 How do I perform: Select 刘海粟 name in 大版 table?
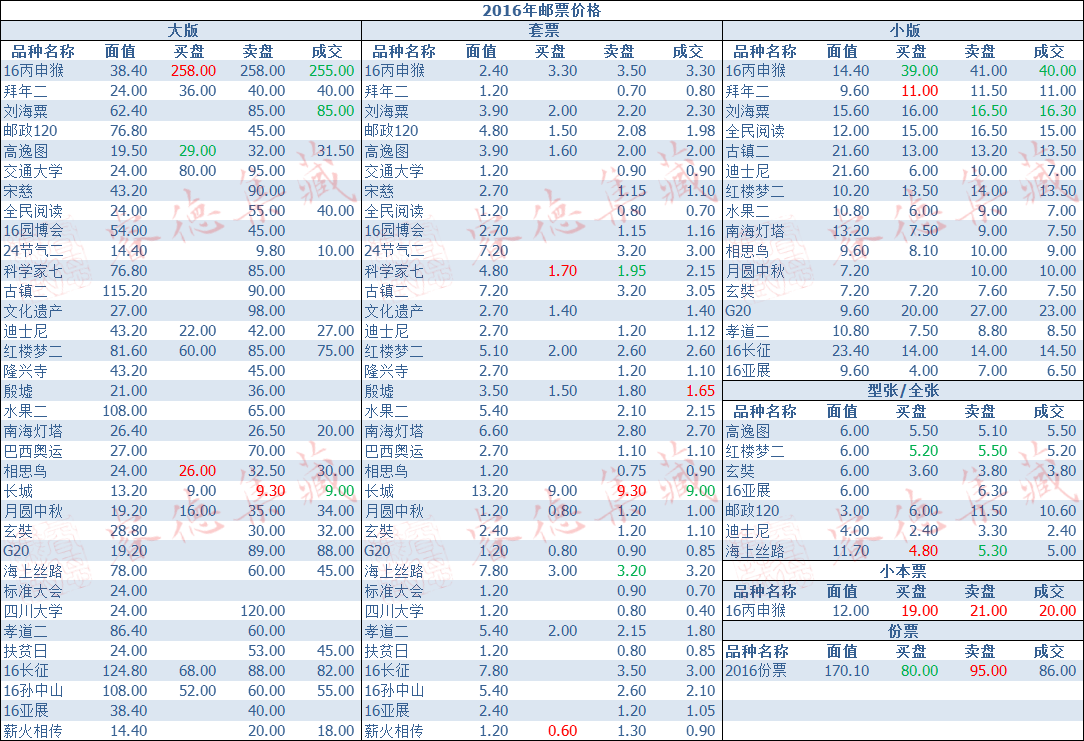26,111
